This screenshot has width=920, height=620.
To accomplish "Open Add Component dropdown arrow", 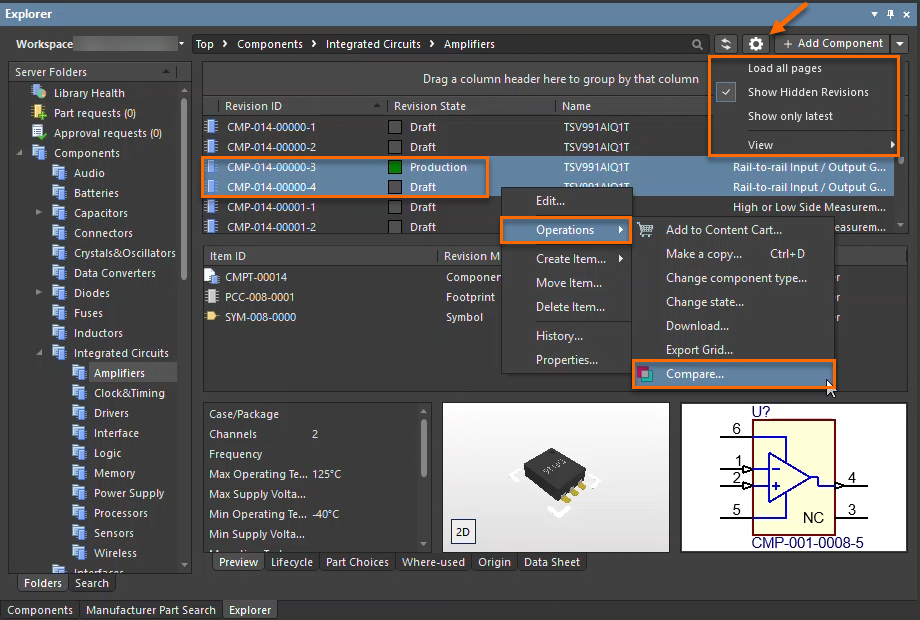I will click(x=899, y=43).
